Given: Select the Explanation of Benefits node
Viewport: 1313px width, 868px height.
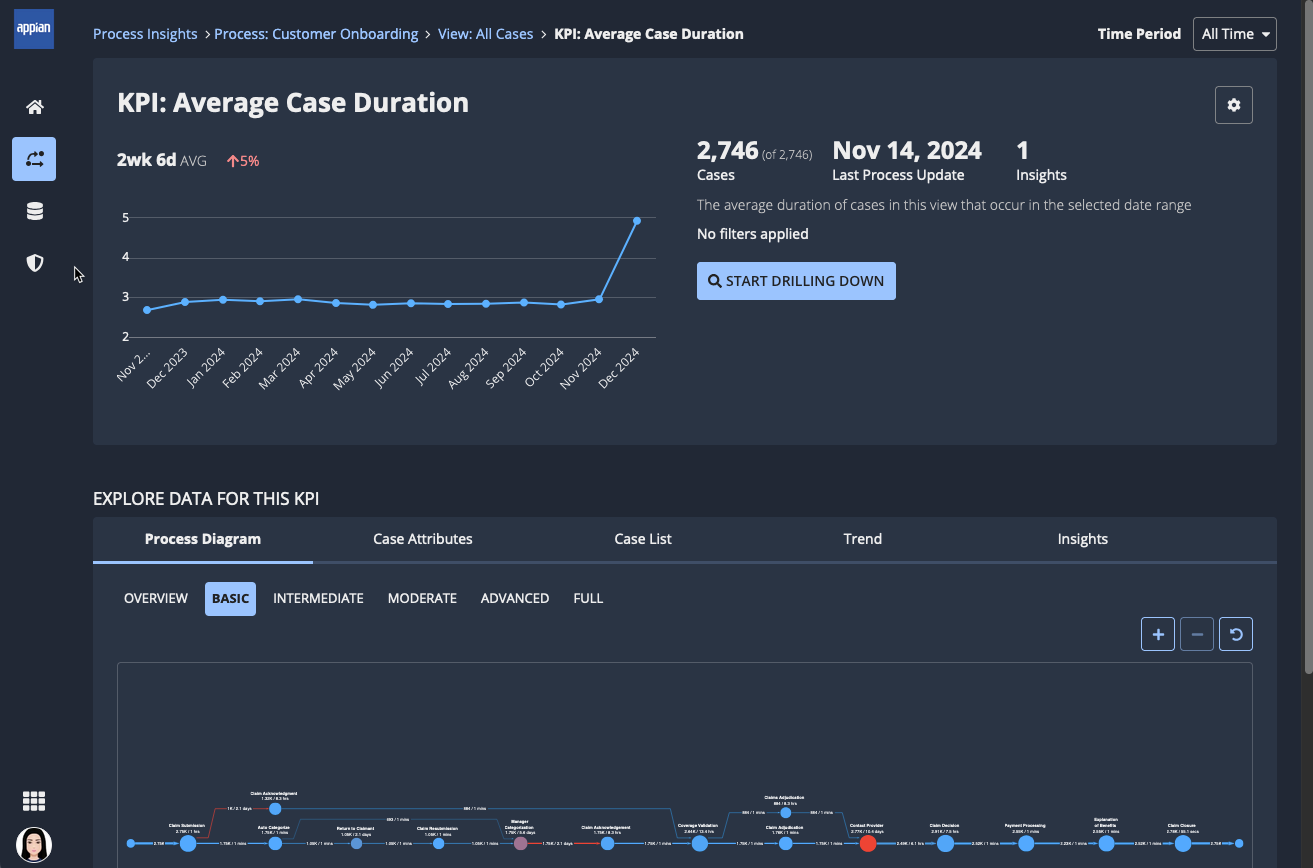Looking at the screenshot, I should tap(1106, 844).
